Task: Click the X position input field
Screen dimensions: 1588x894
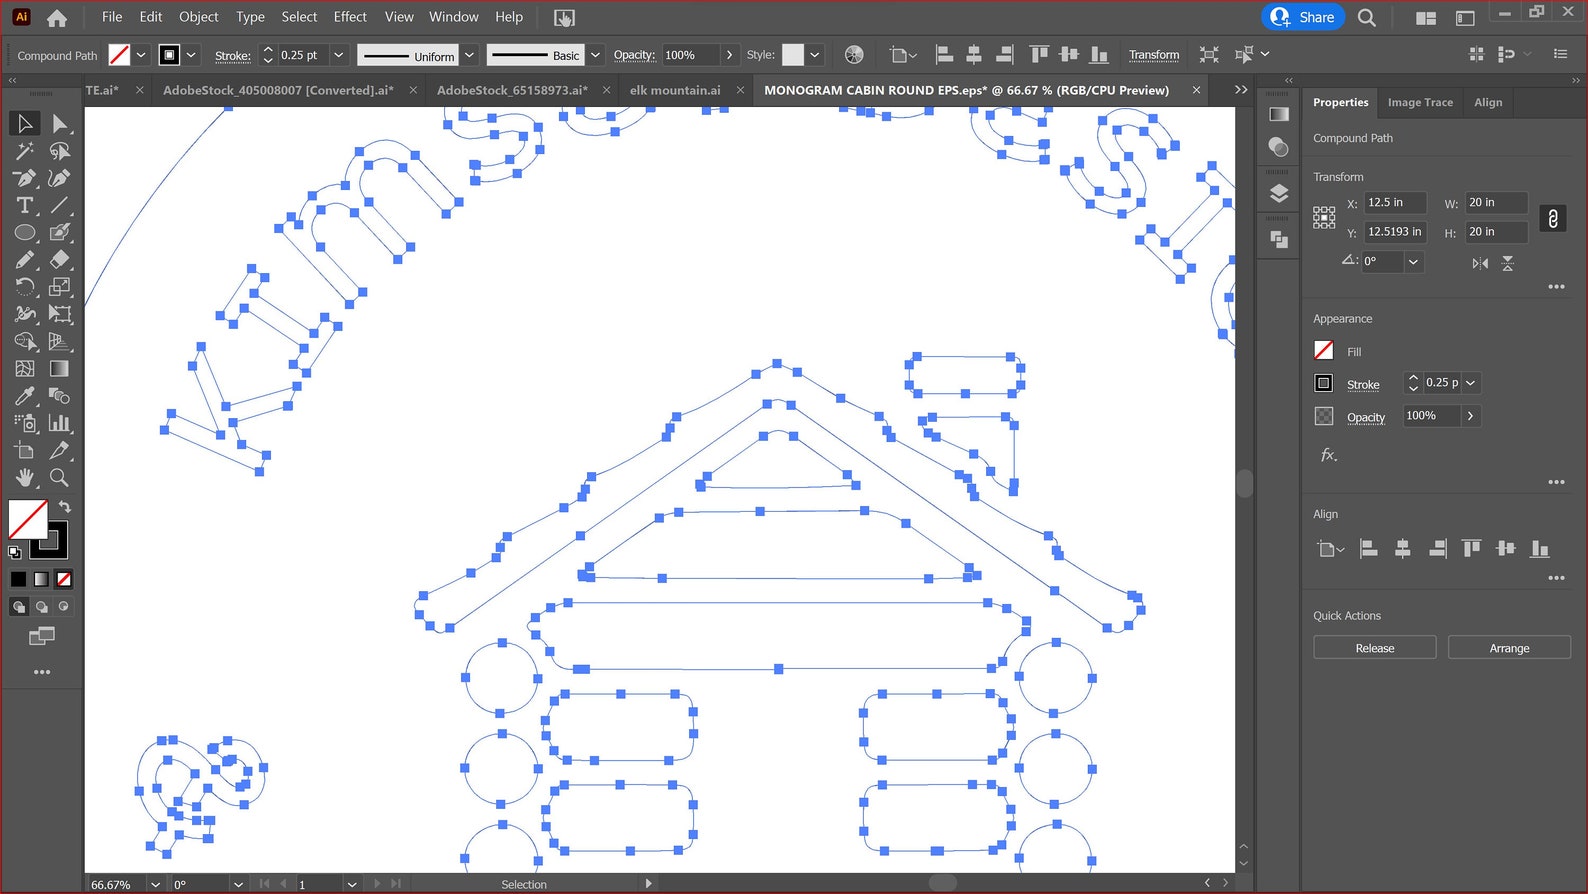Action: pyautogui.click(x=1394, y=203)
